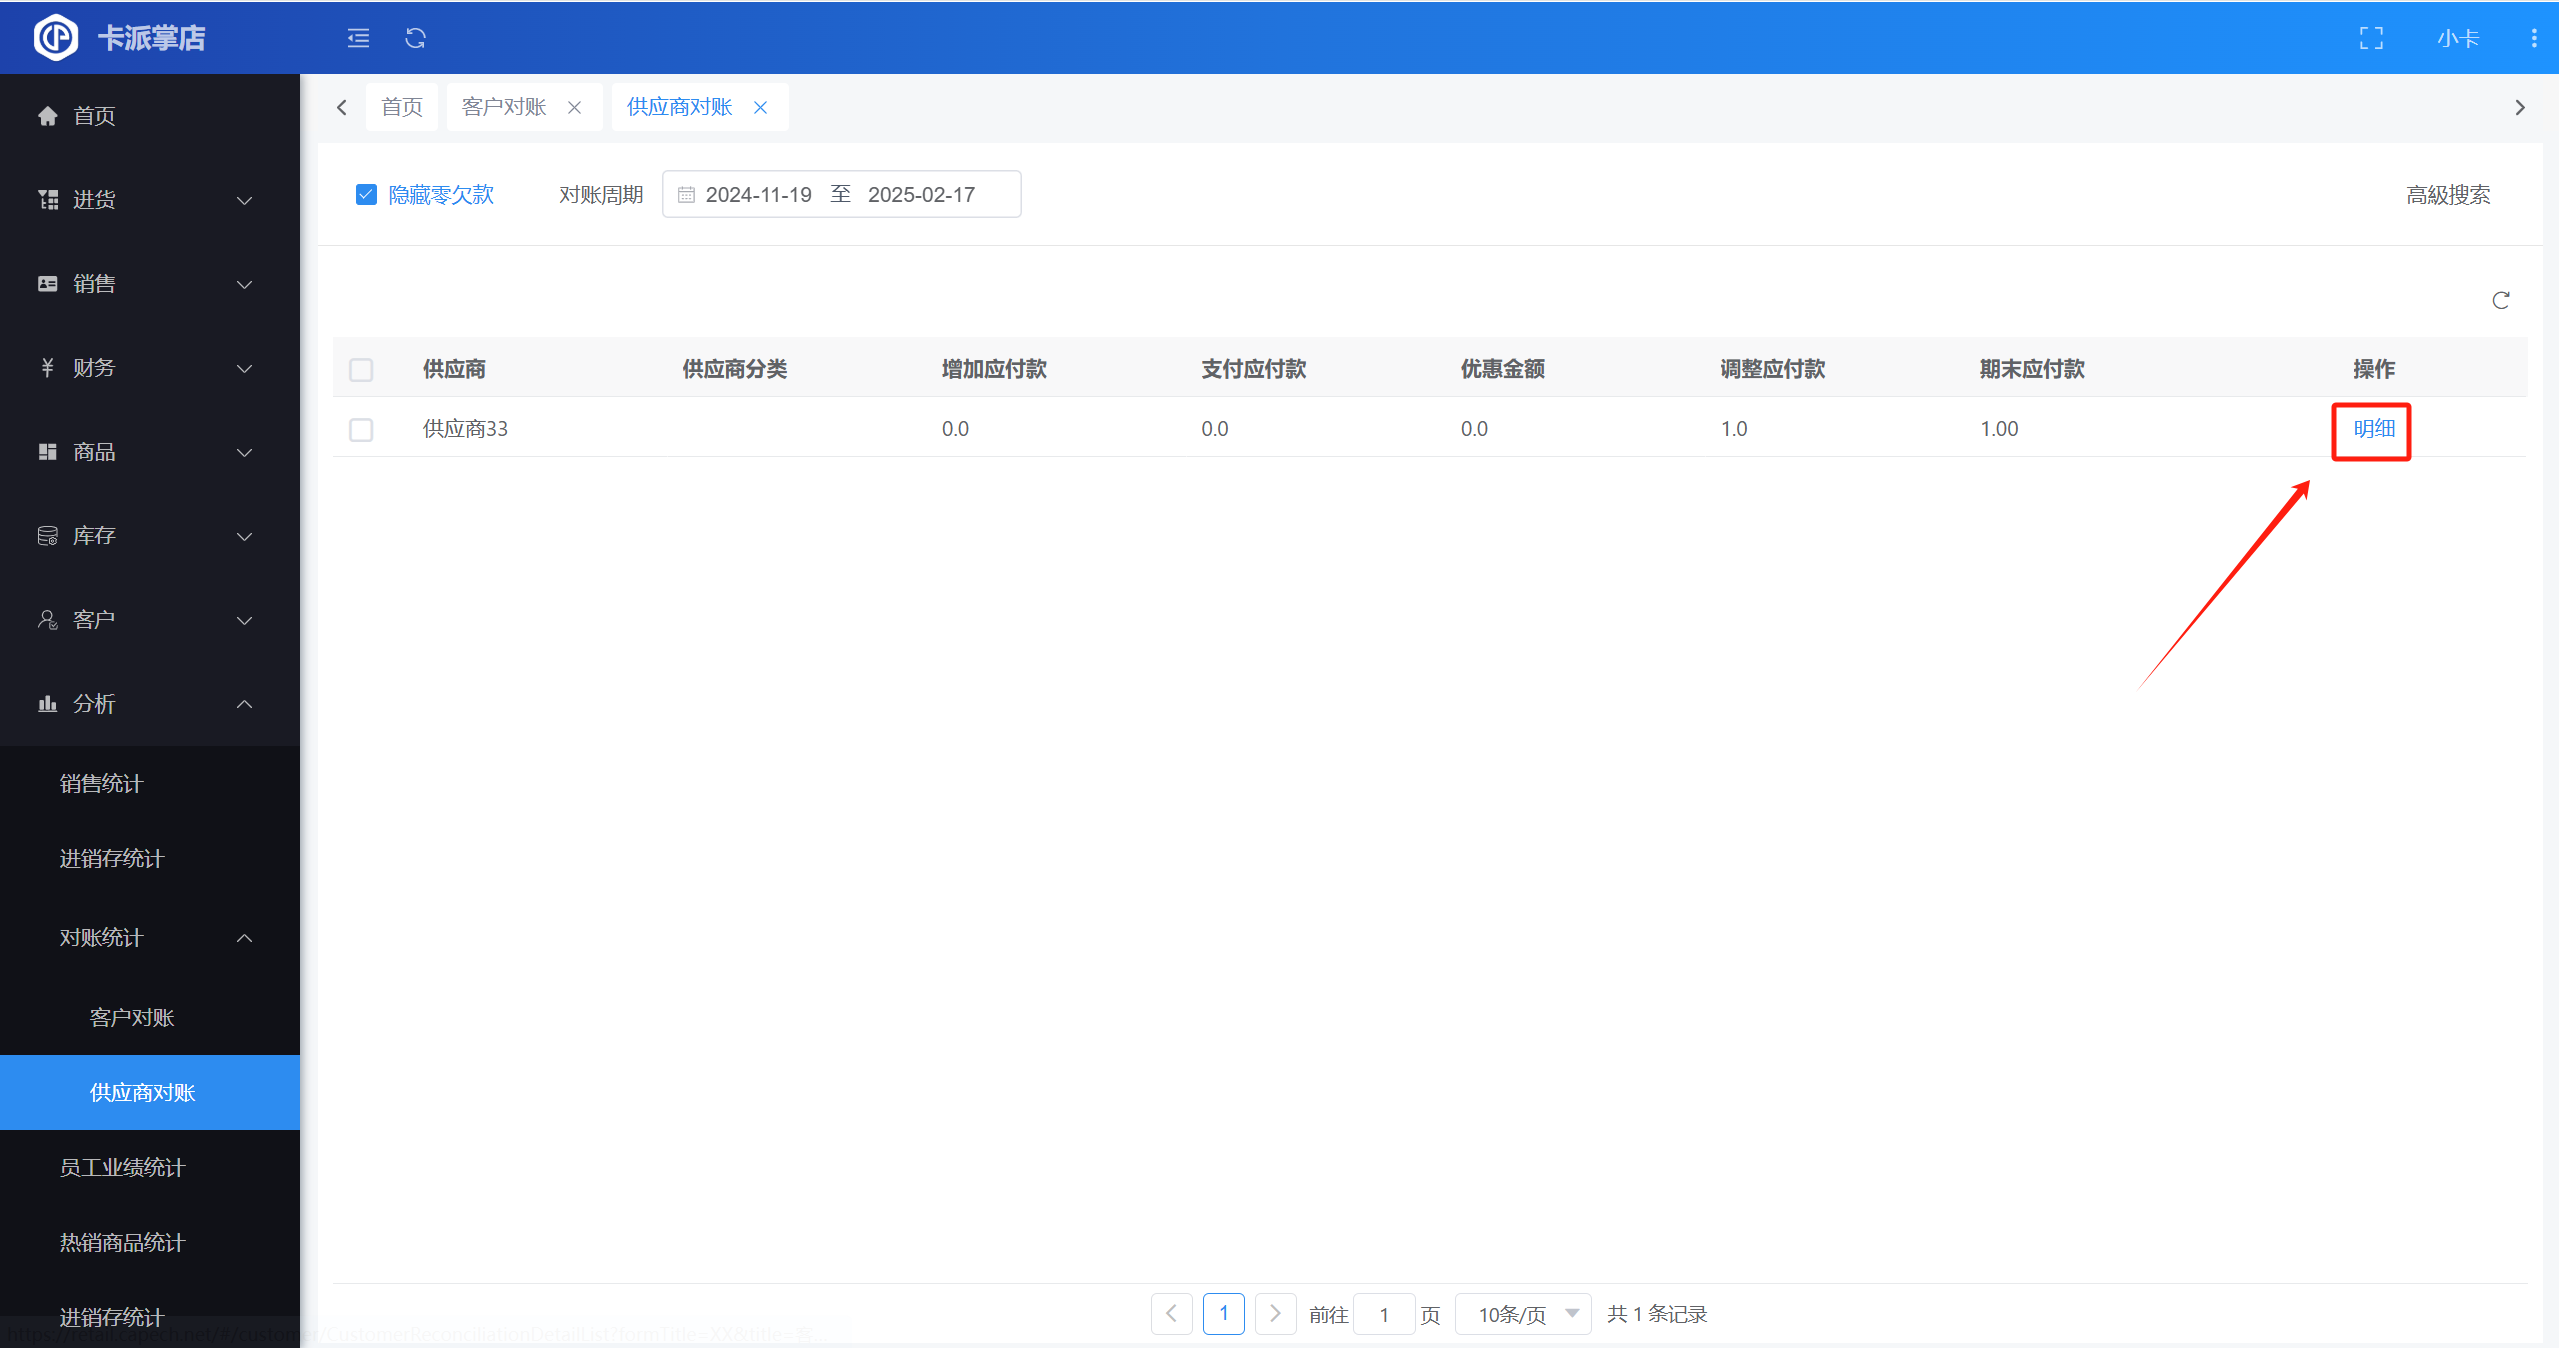Collapse the sidebar with the menu fold icon

358,38
